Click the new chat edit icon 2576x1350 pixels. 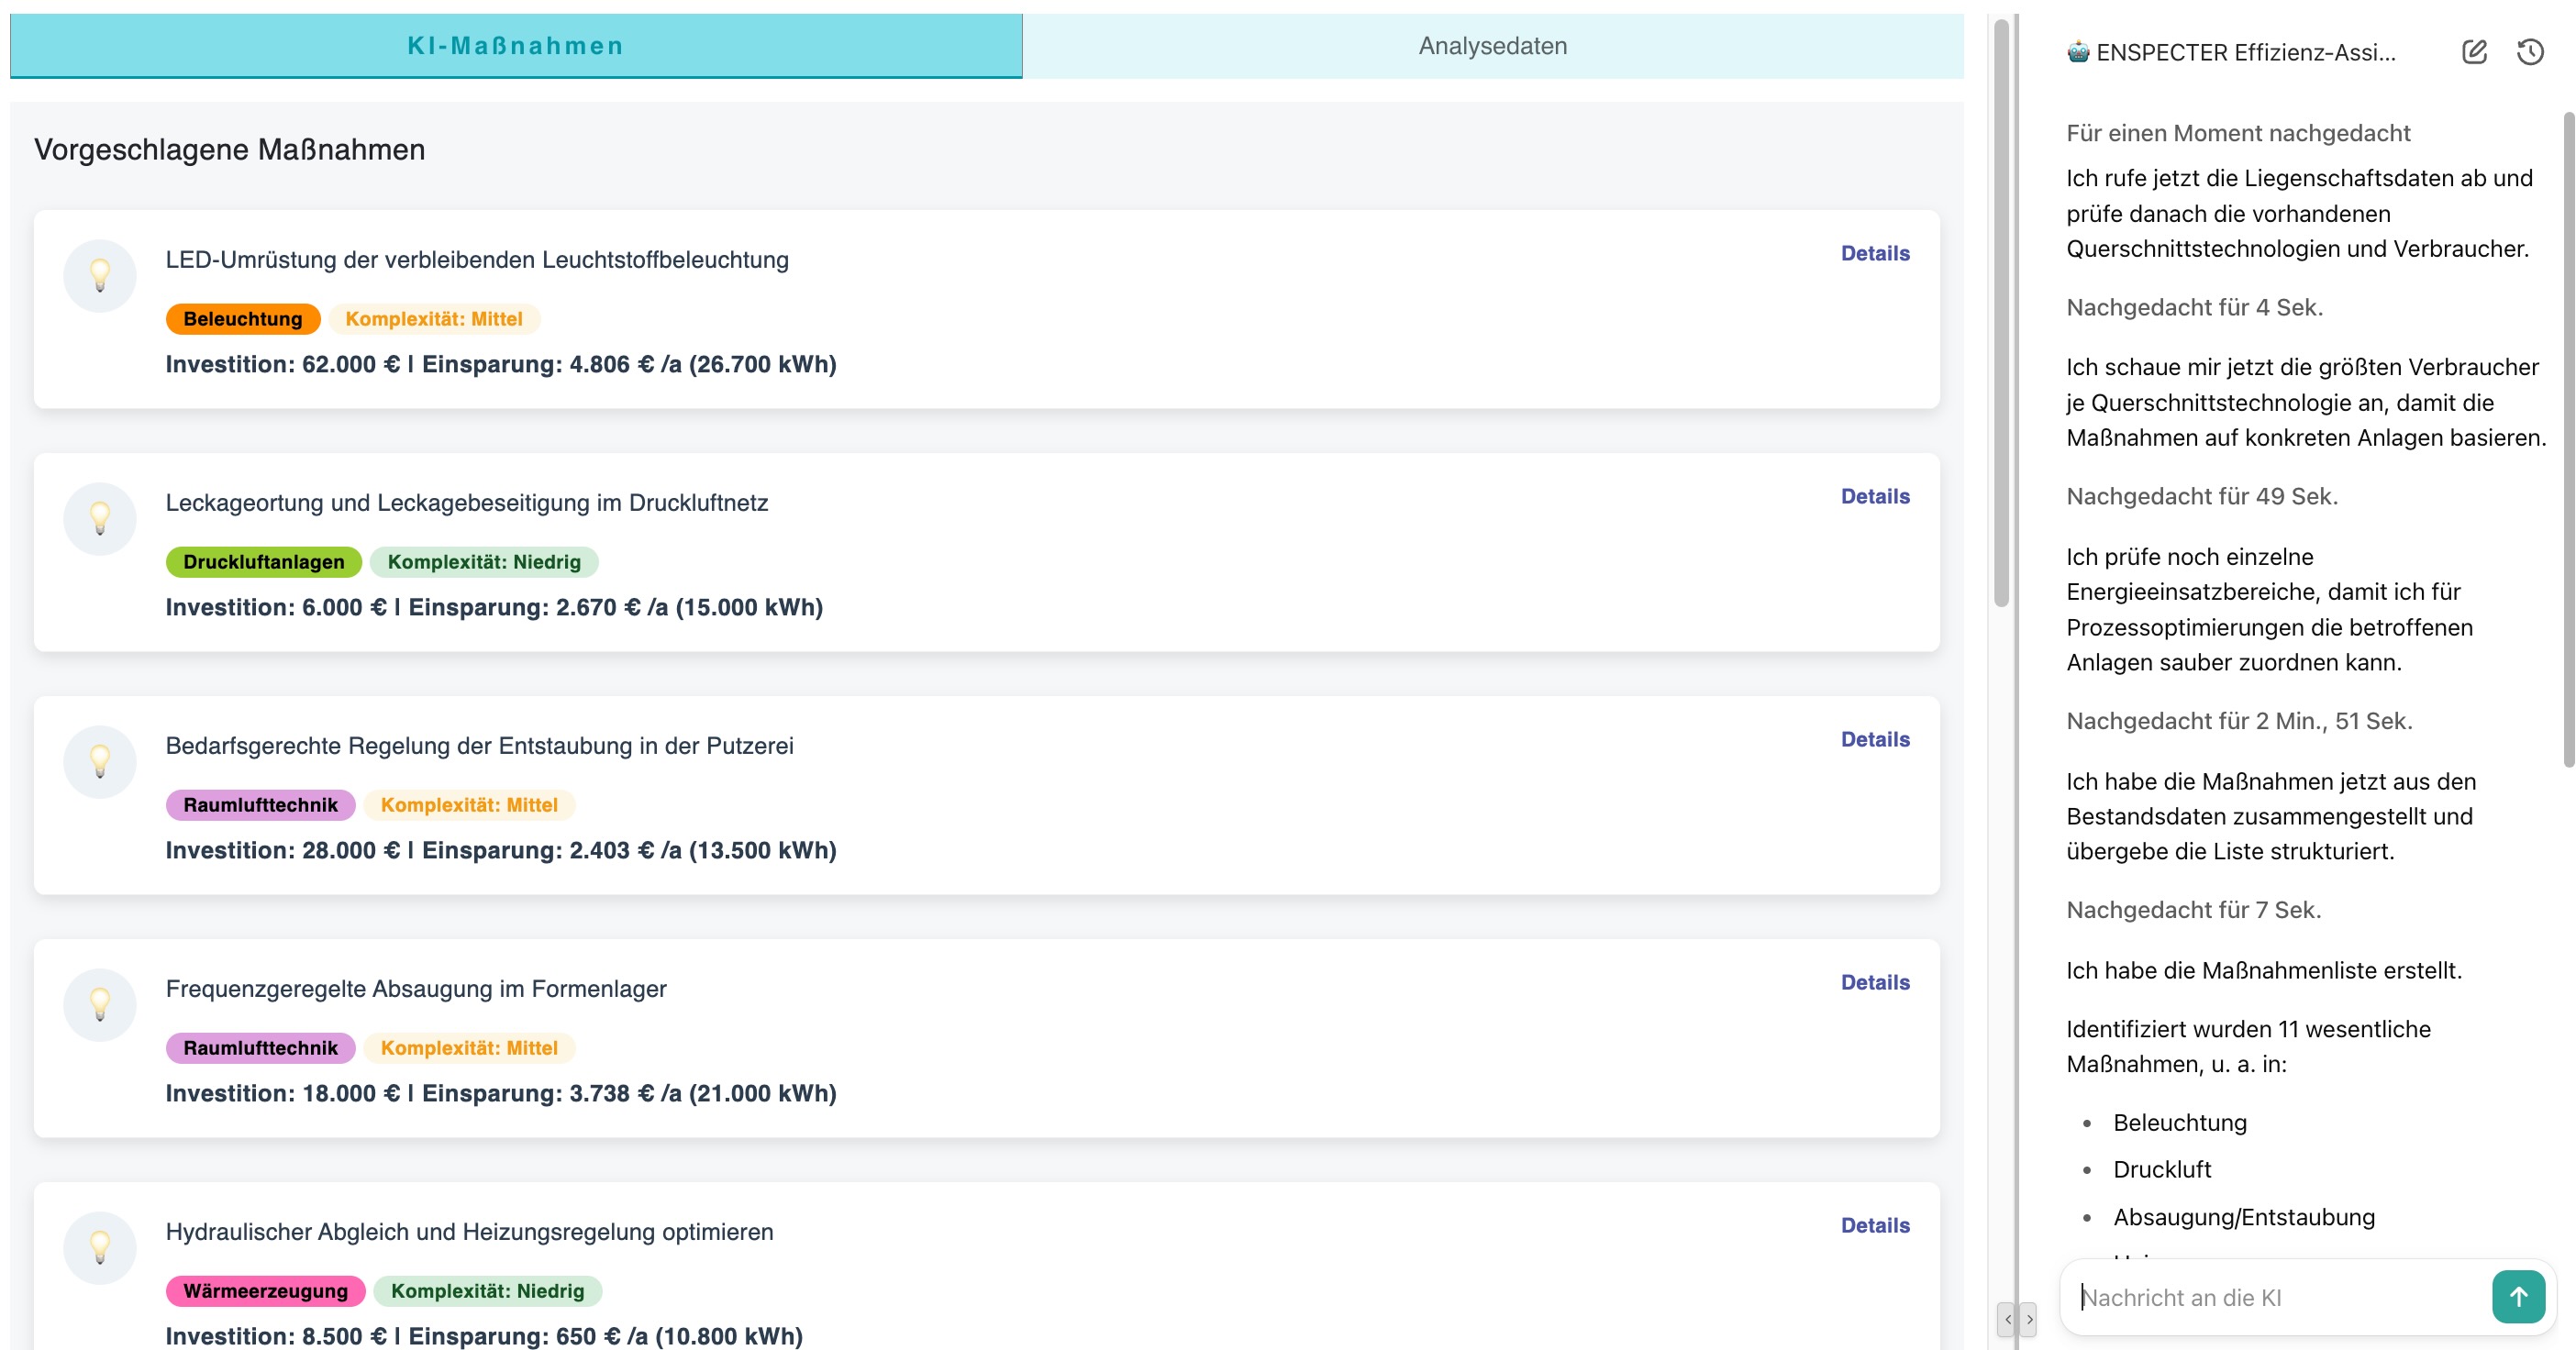(2473, 52)
